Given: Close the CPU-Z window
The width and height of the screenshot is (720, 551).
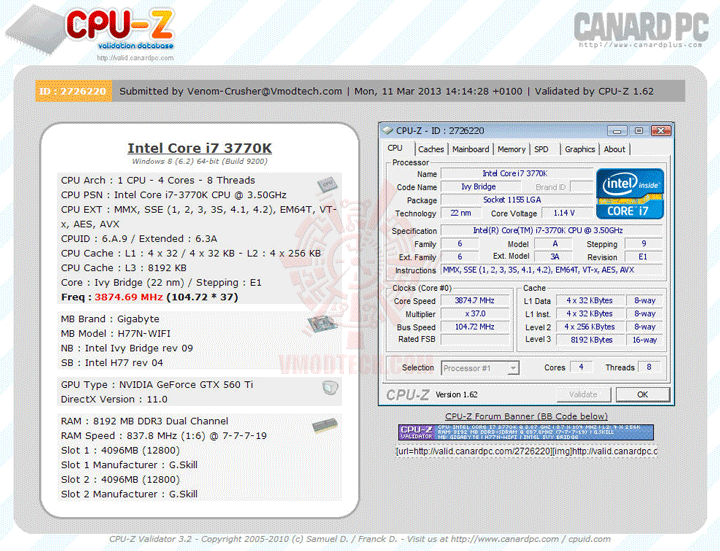Looking at the screenshot, I should (661, 131).
